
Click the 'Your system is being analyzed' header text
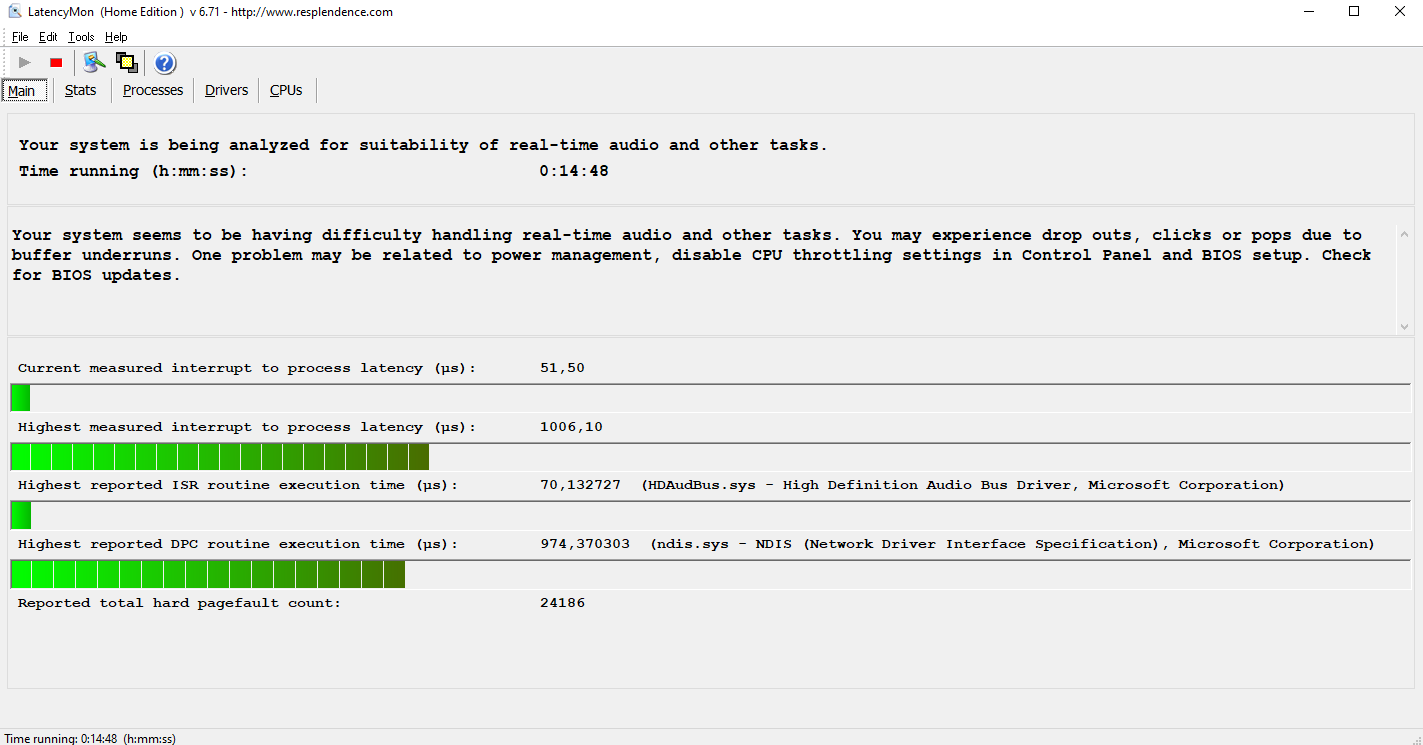click(423, 145)
